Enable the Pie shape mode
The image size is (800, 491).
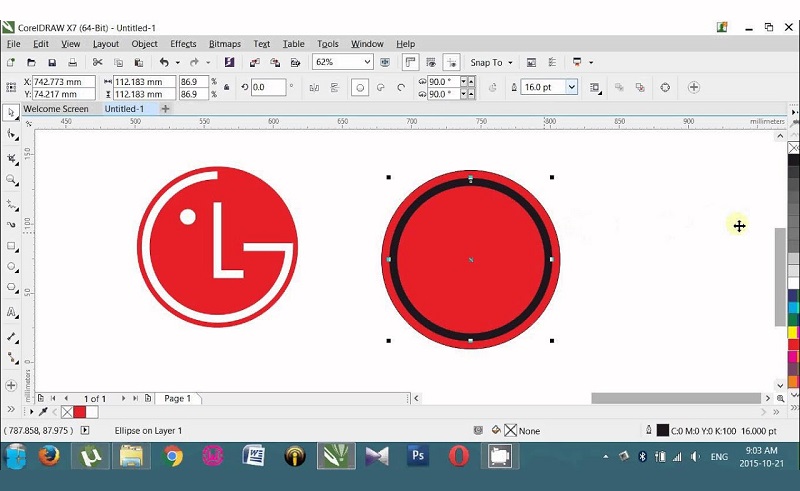[381, 88]
